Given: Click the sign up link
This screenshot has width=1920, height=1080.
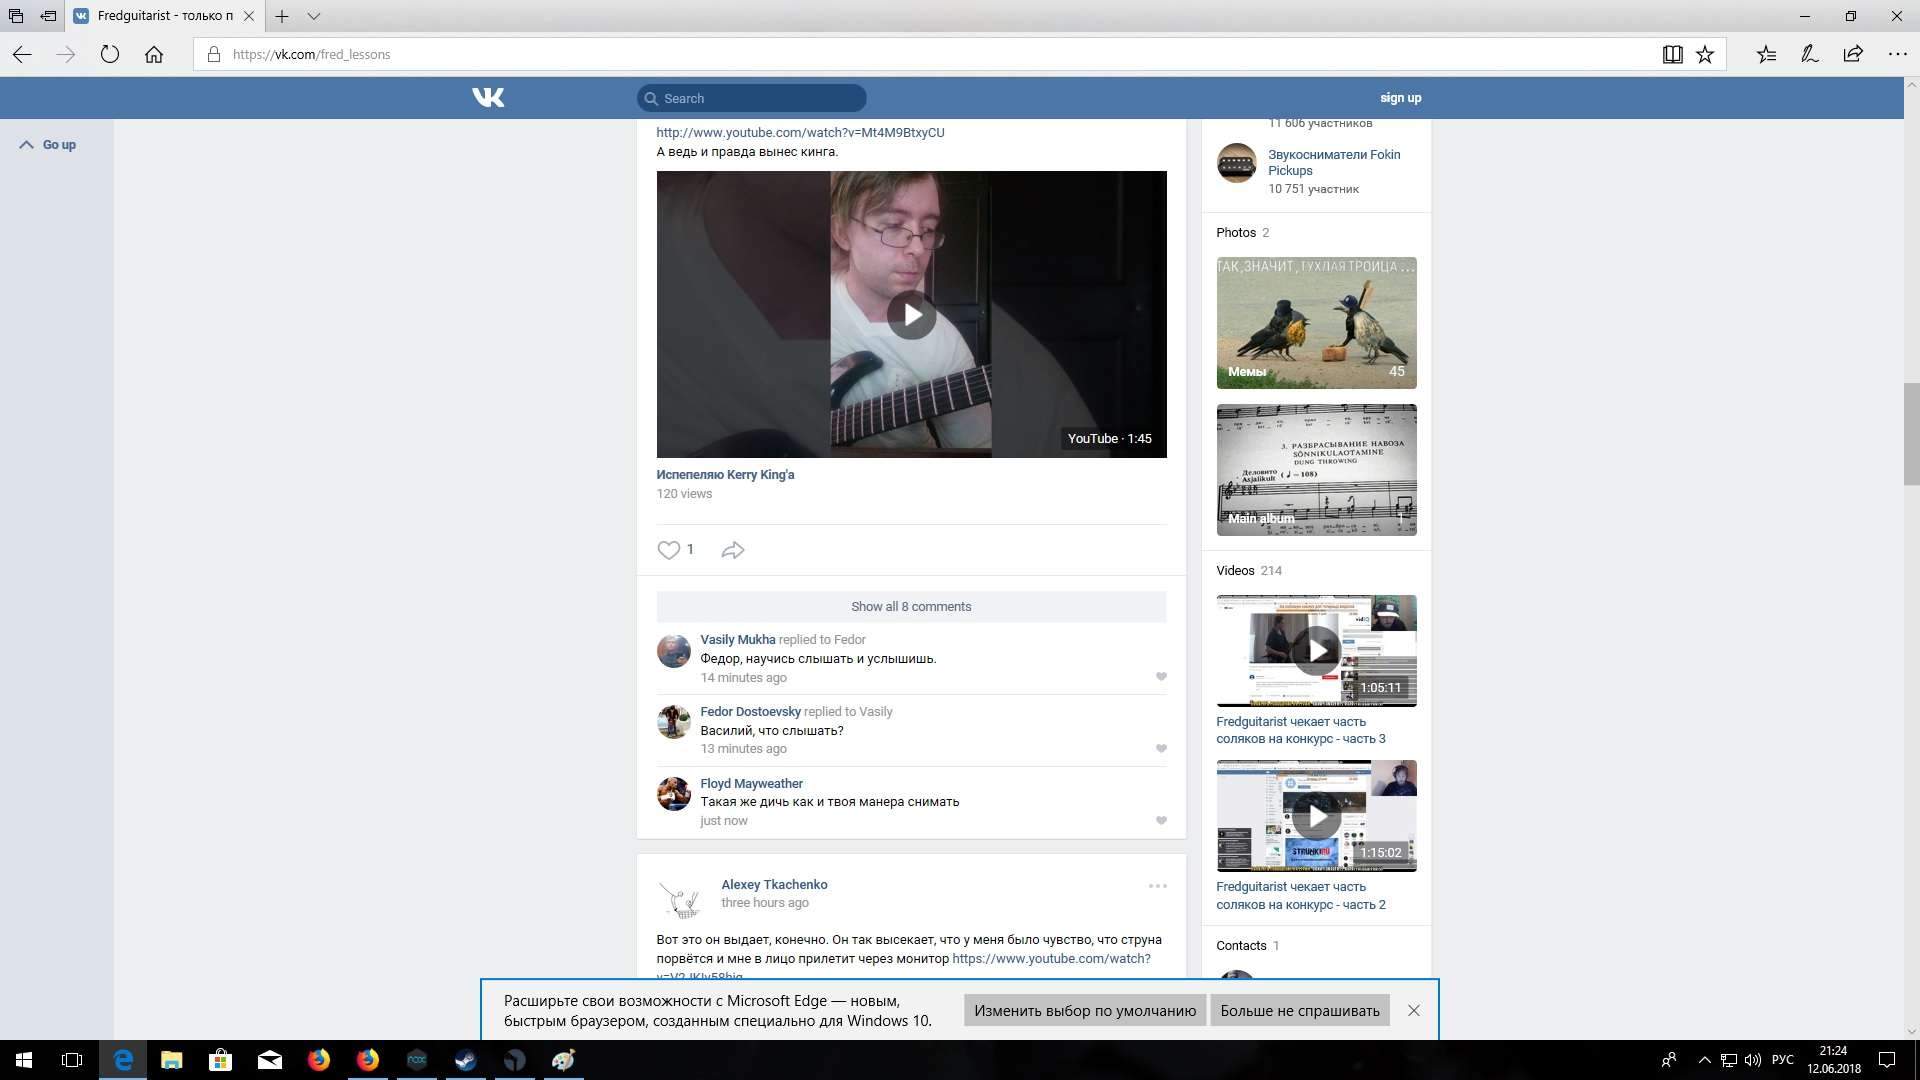Looking at the screenshot, I should coord(1400,98).
